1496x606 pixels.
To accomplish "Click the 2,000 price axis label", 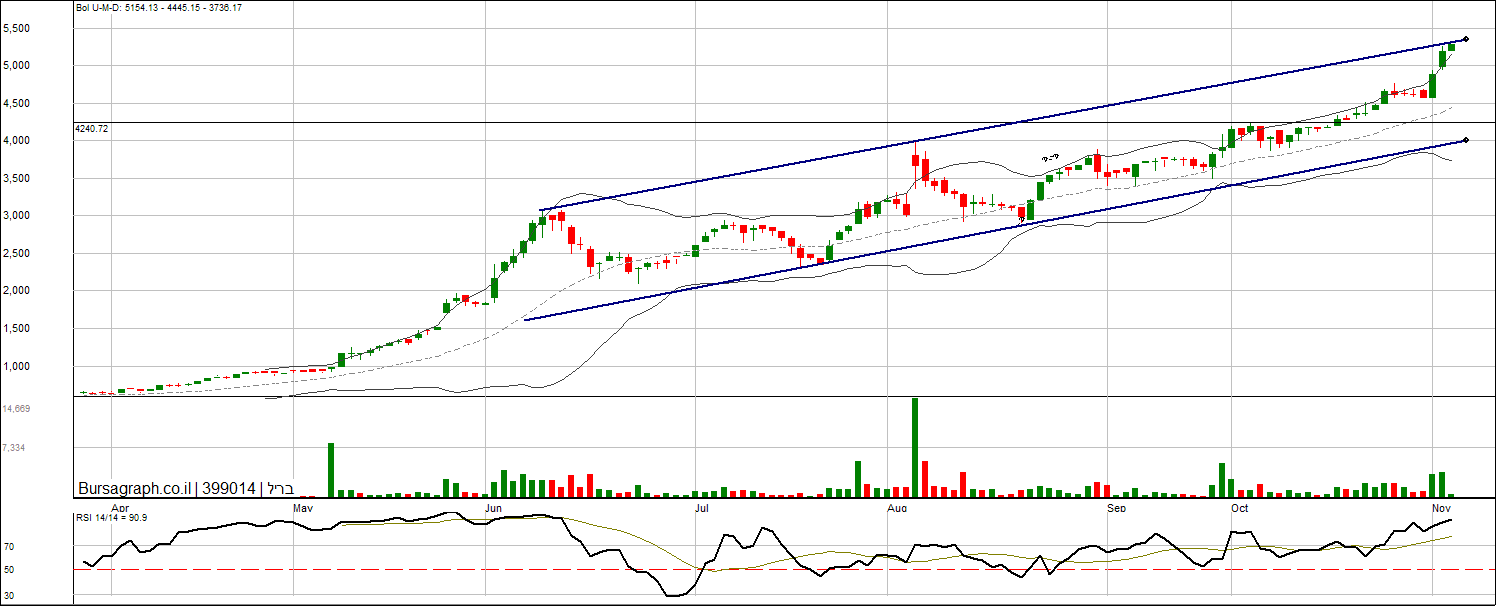I will pos(17,291).
